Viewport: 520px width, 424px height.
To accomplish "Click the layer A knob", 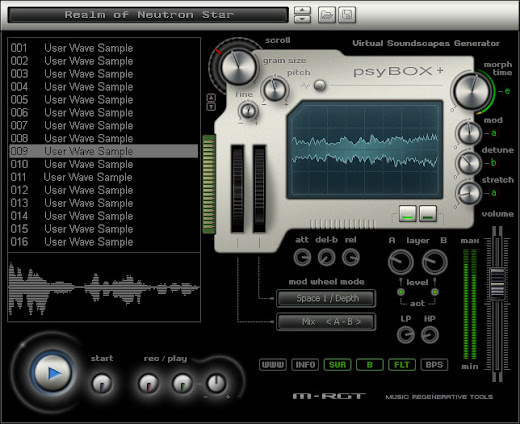I will 400,262.
